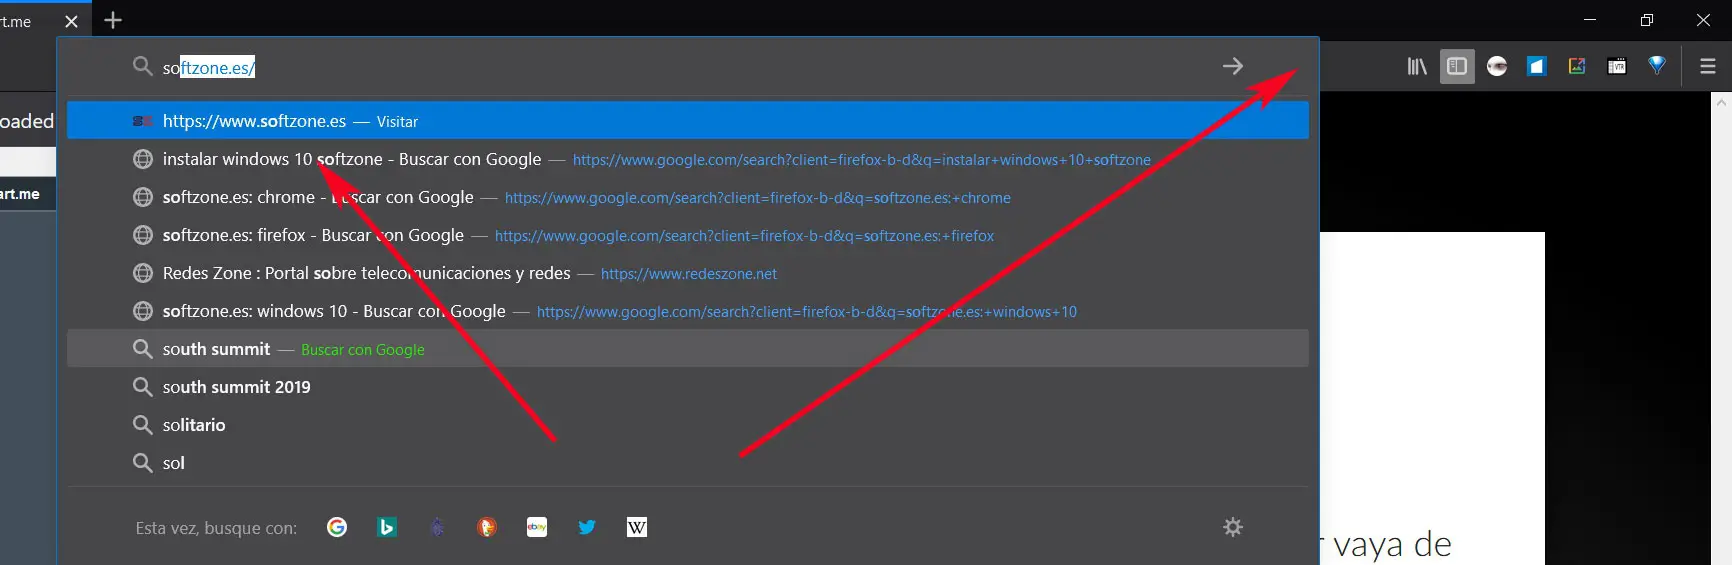Close the current browser tab
This screenshot has height=565, width=1732.
tap(71, 21)
